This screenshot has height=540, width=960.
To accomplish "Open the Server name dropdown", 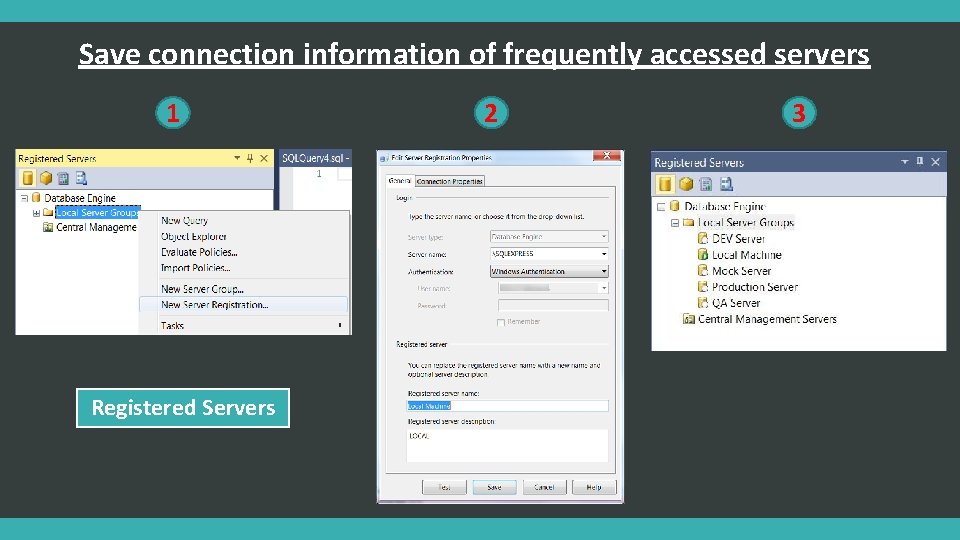I will click(604, 253).
